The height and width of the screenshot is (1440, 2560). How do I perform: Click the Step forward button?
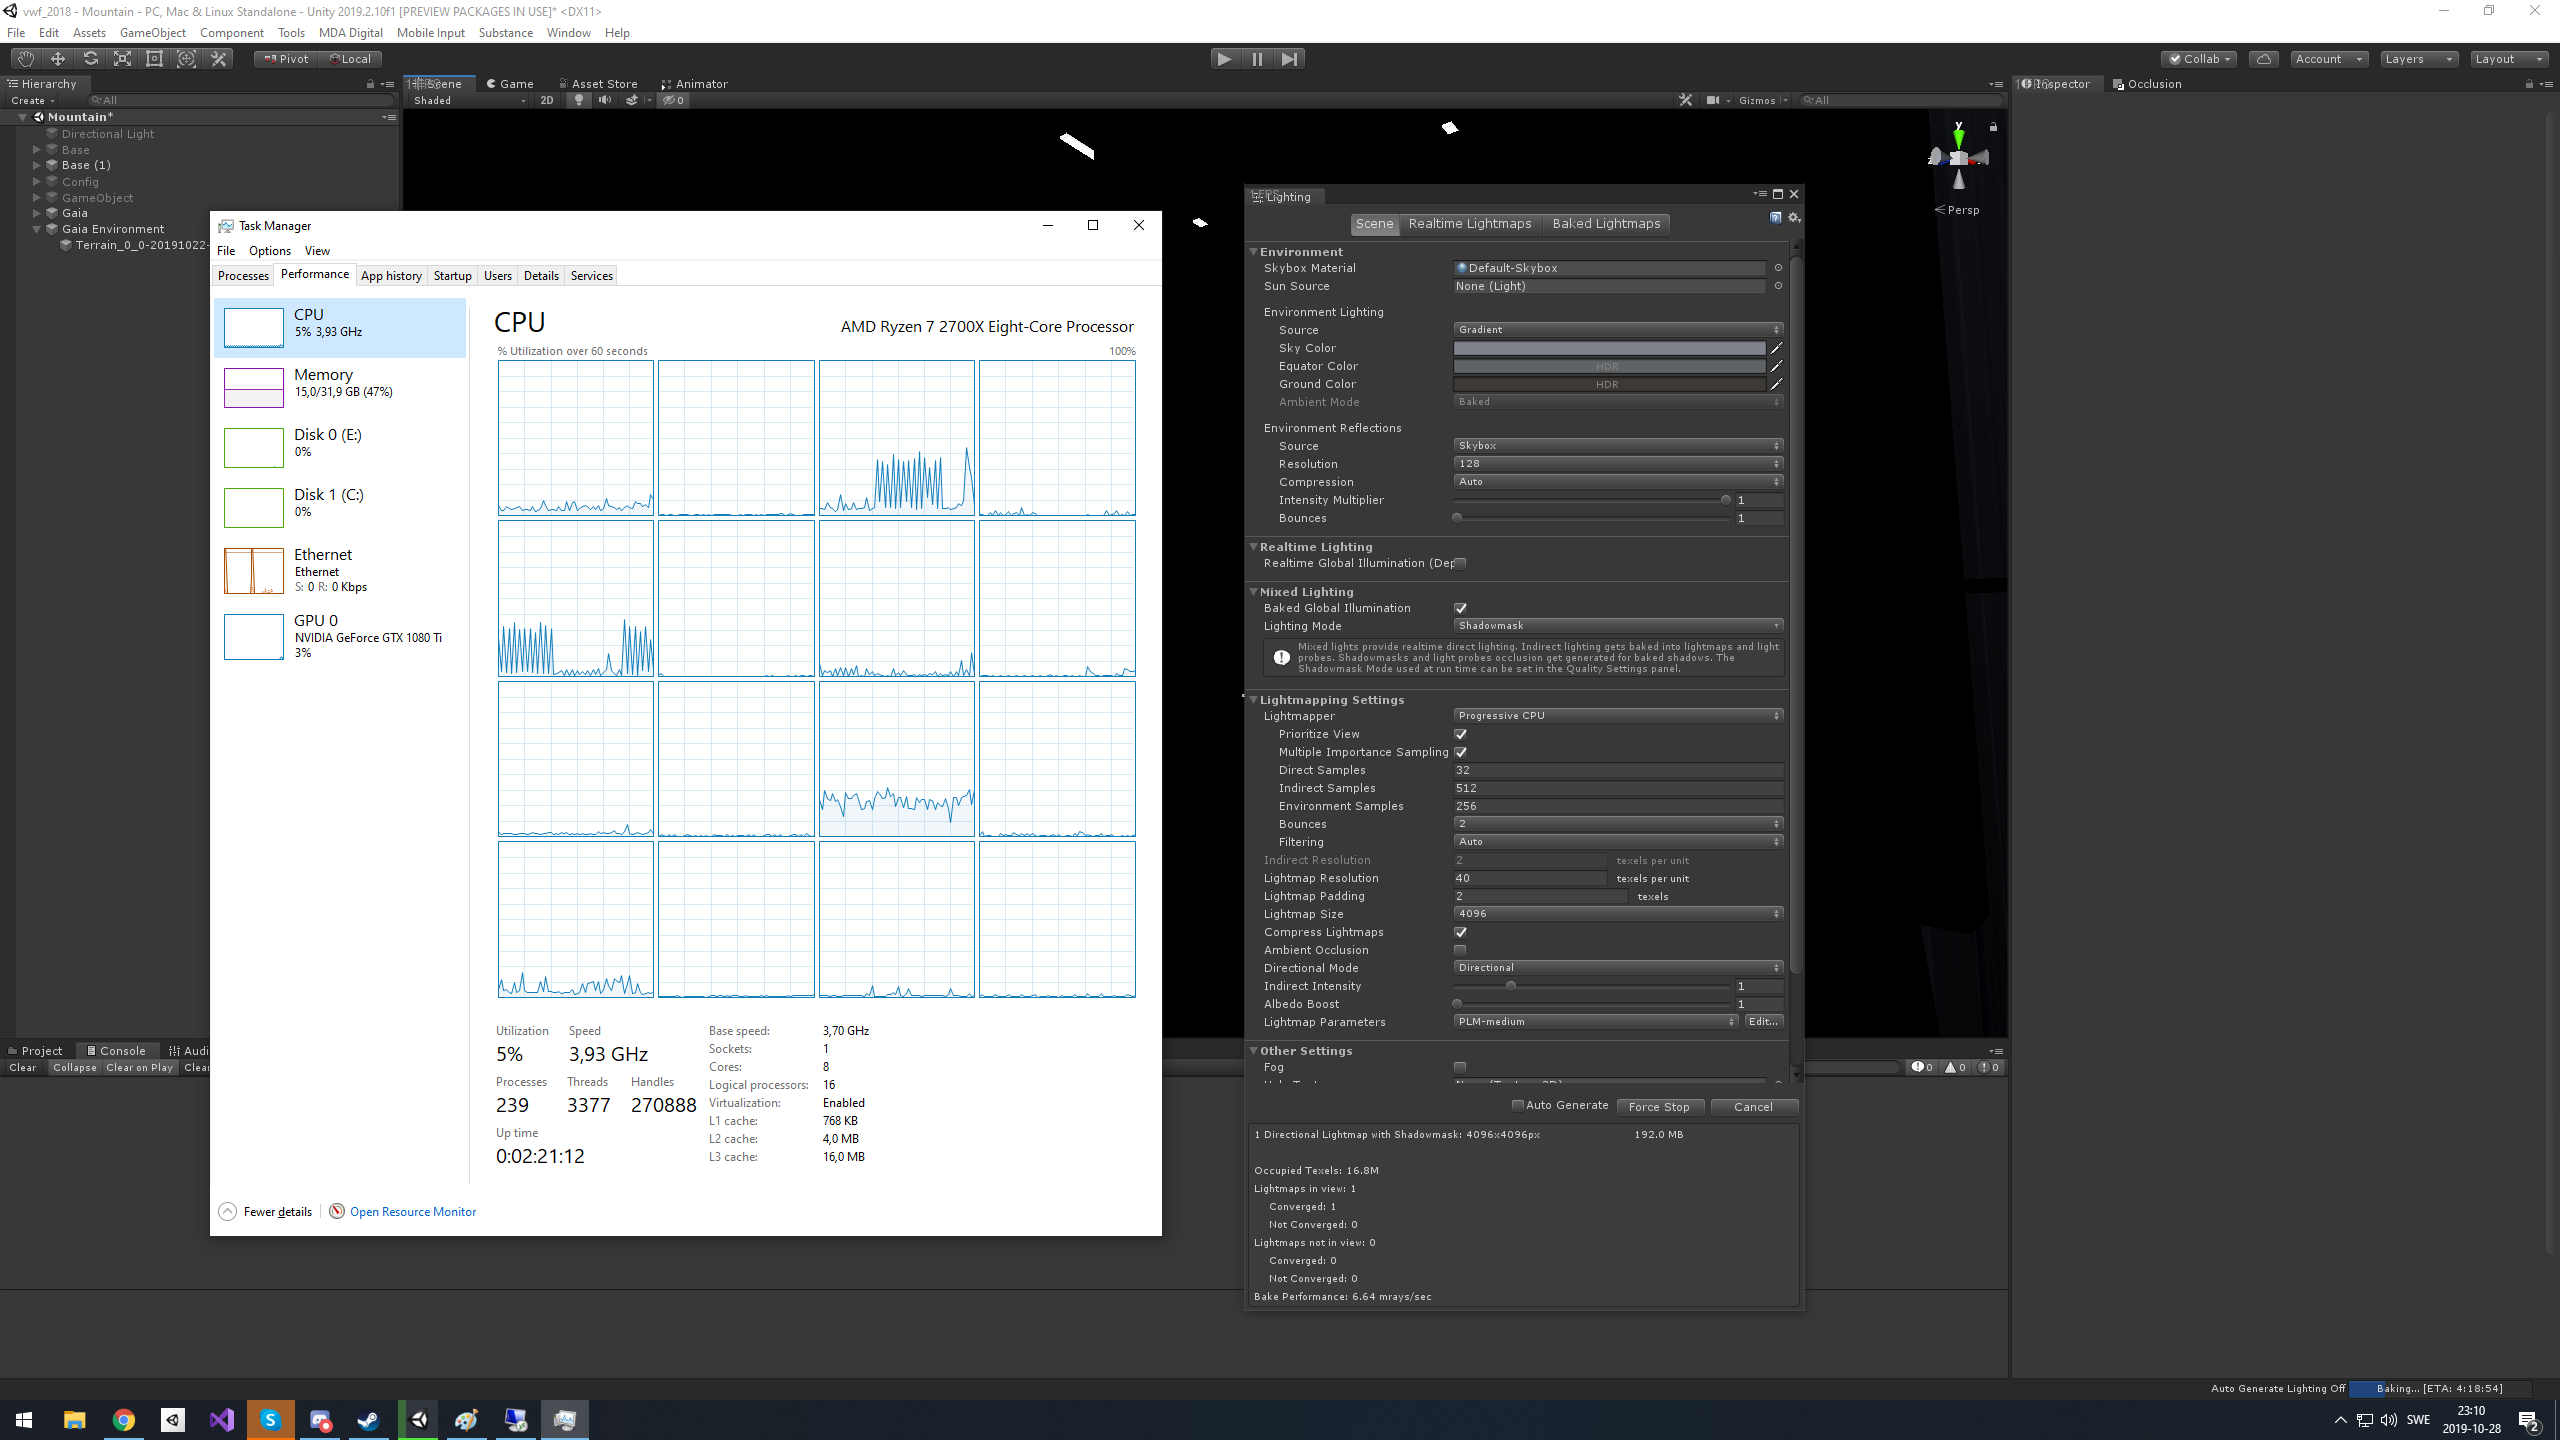click(x=1289, y=59)
